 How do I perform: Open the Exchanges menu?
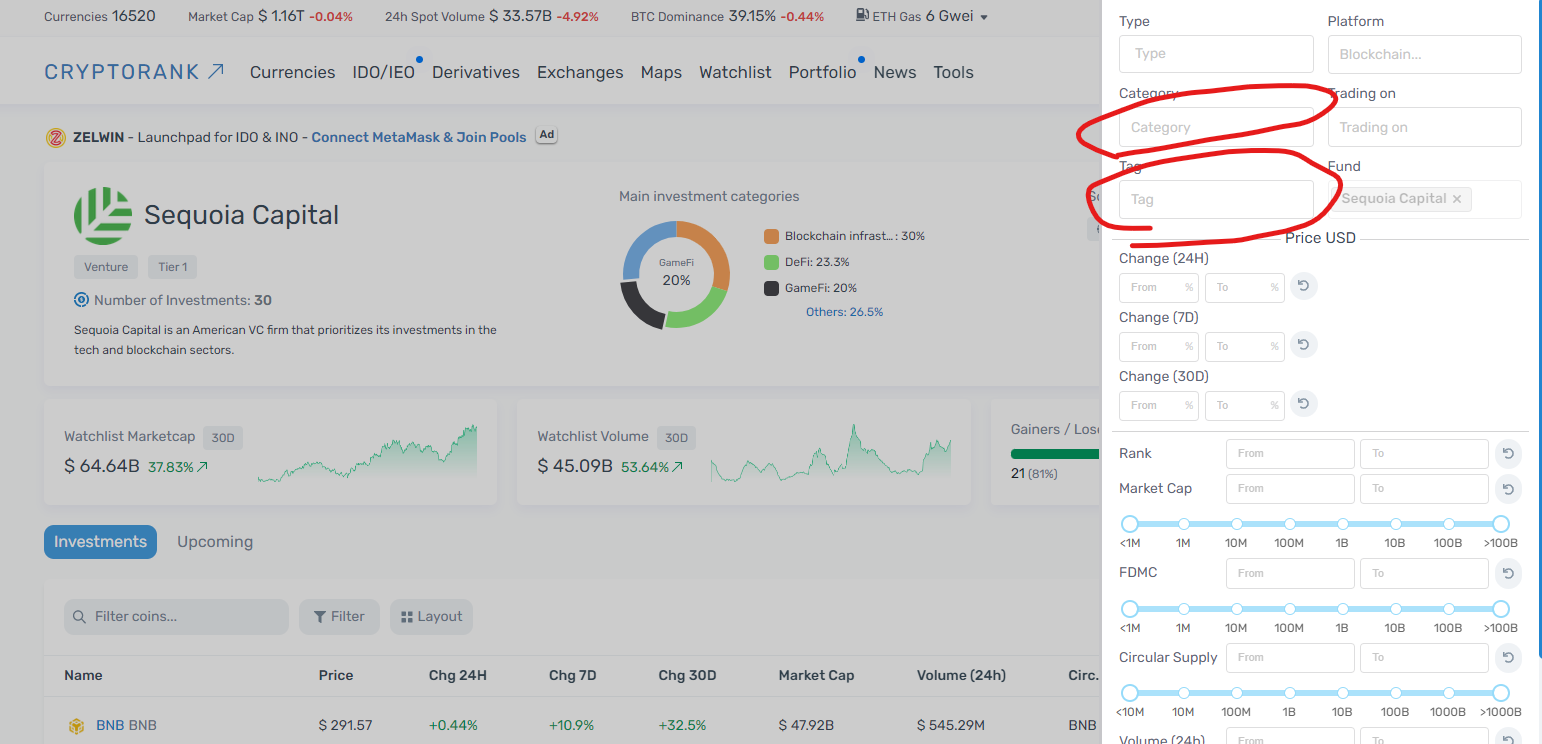point(580,72)
